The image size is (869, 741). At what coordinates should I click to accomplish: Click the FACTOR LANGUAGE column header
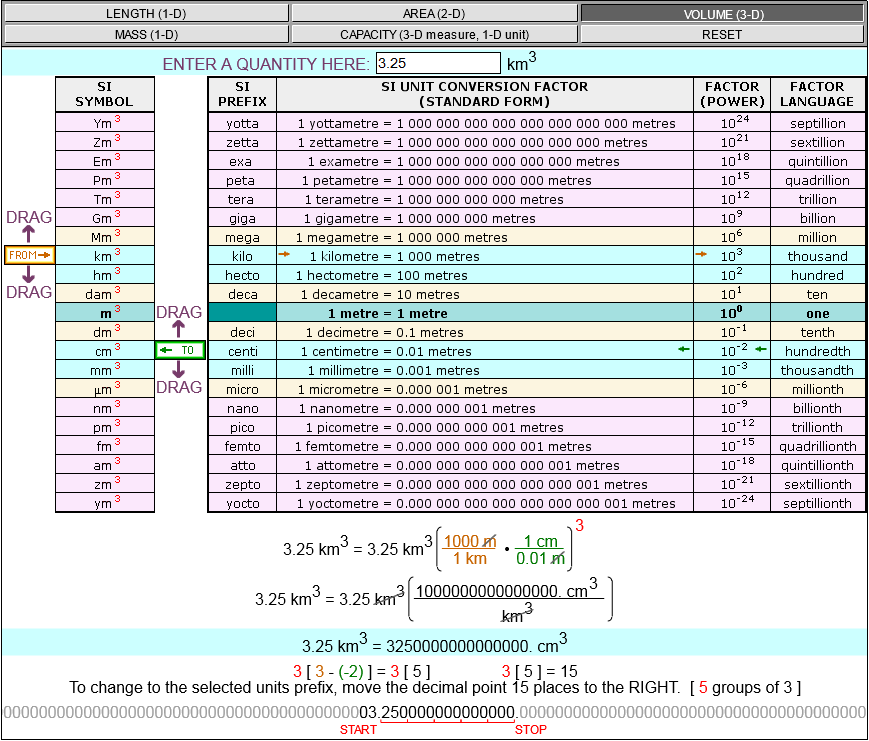[x=816, y=94]
